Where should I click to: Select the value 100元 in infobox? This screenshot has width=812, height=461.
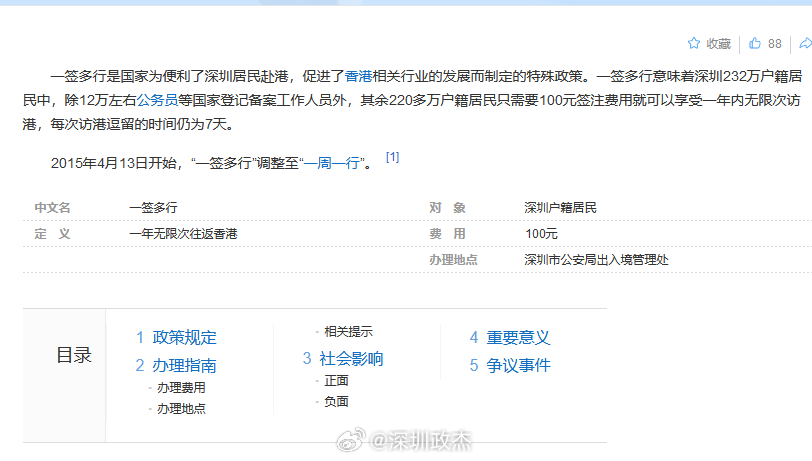(541, 234)
